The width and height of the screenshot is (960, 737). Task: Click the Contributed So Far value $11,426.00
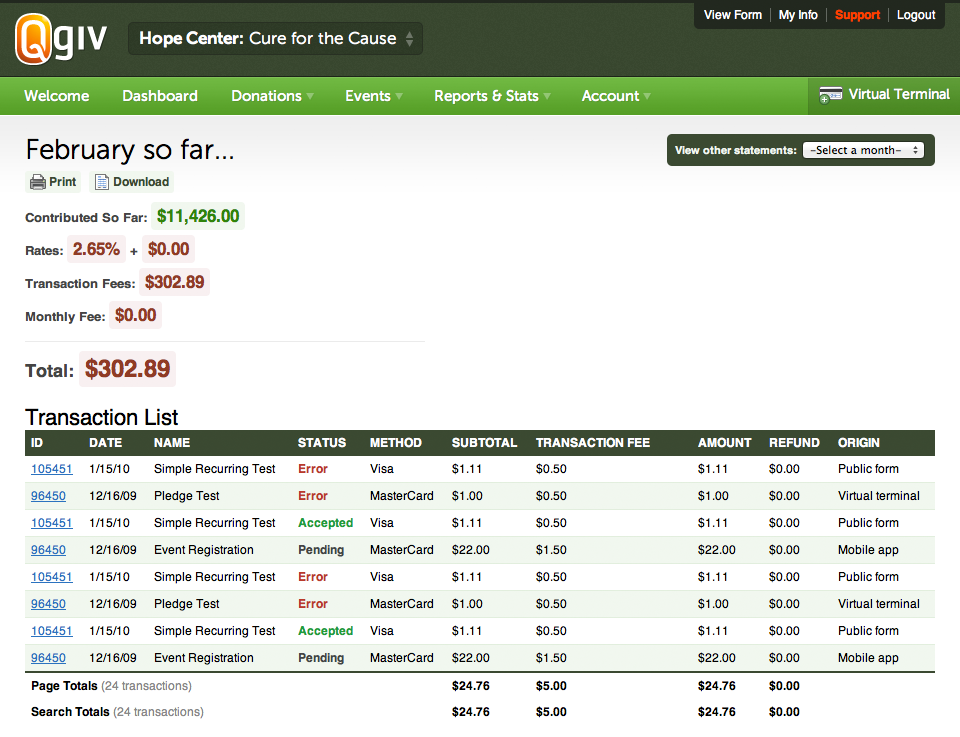[x=198, y=216]
